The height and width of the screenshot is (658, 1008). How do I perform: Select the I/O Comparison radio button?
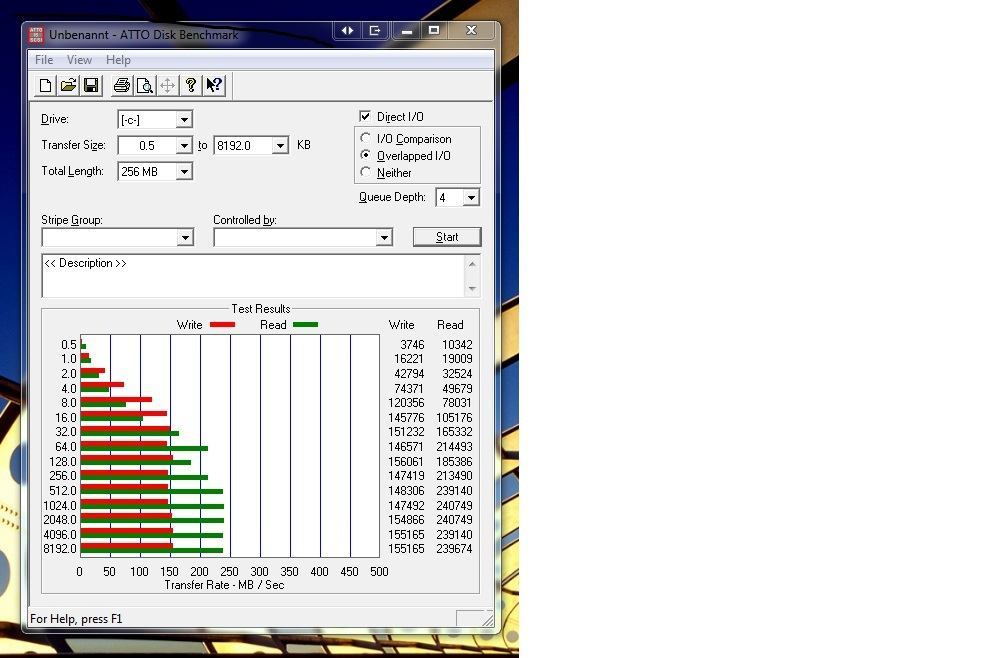pyautogui.click(x=366, y=138)
